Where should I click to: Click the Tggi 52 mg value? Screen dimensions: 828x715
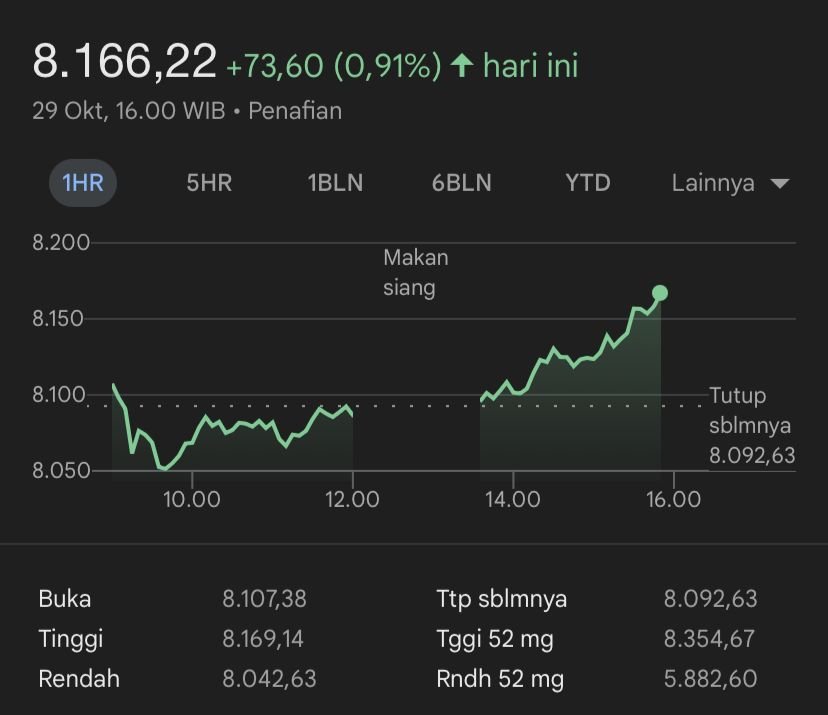[709, 638]
